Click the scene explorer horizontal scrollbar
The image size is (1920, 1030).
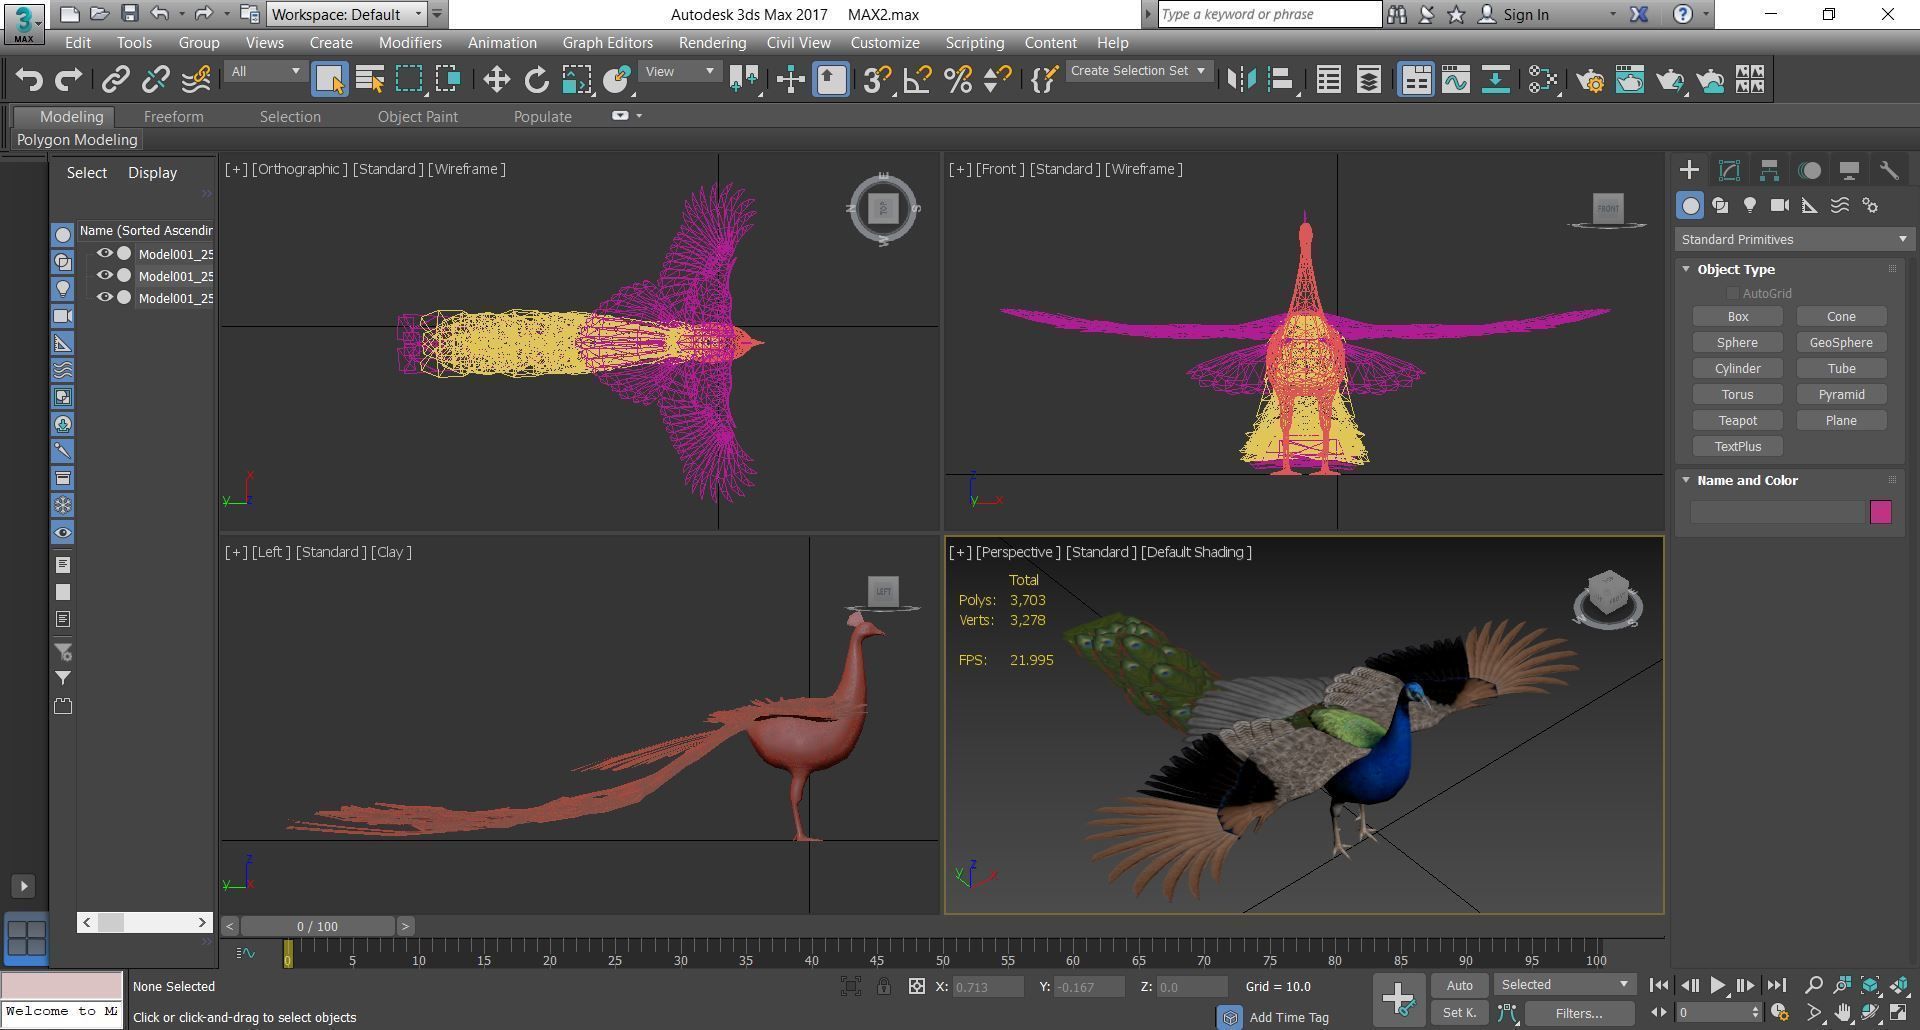(x=145, y=922)
